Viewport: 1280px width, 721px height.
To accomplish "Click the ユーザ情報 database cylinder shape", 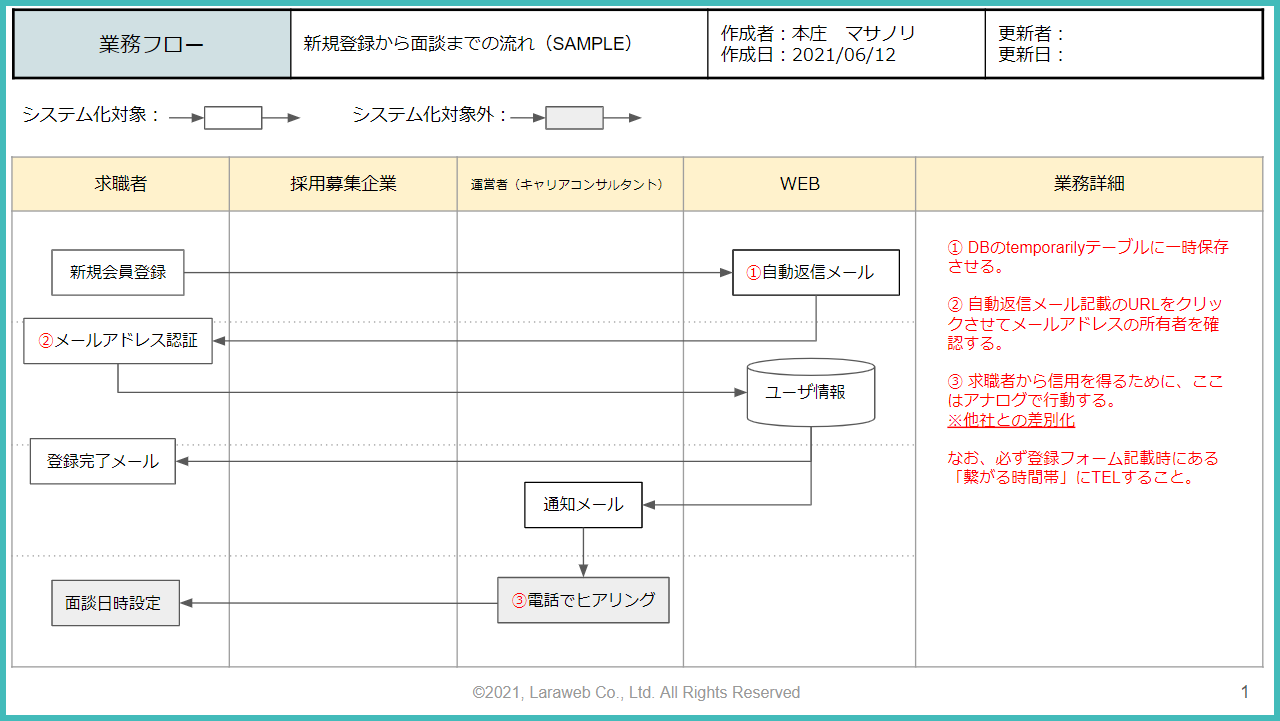I will (810, 393).
